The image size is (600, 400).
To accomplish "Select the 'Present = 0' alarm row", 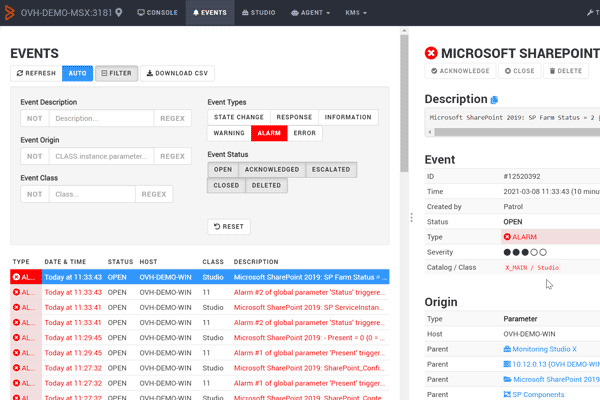I will 200,338.
